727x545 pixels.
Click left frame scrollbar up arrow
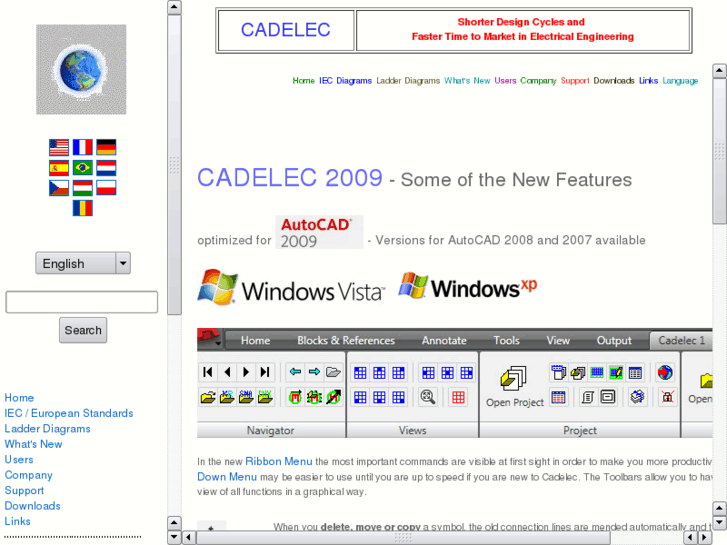click(x=174, y=7)
